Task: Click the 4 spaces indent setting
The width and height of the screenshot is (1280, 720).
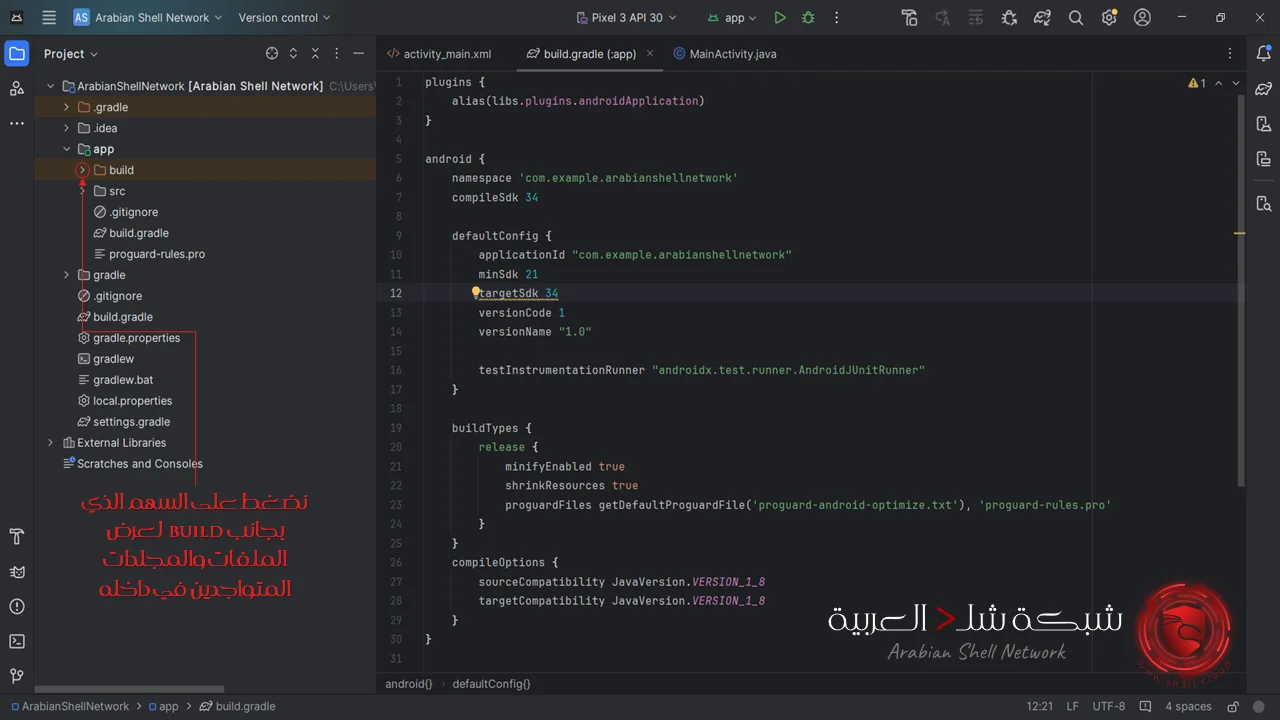Action: tap(1188, 706)
